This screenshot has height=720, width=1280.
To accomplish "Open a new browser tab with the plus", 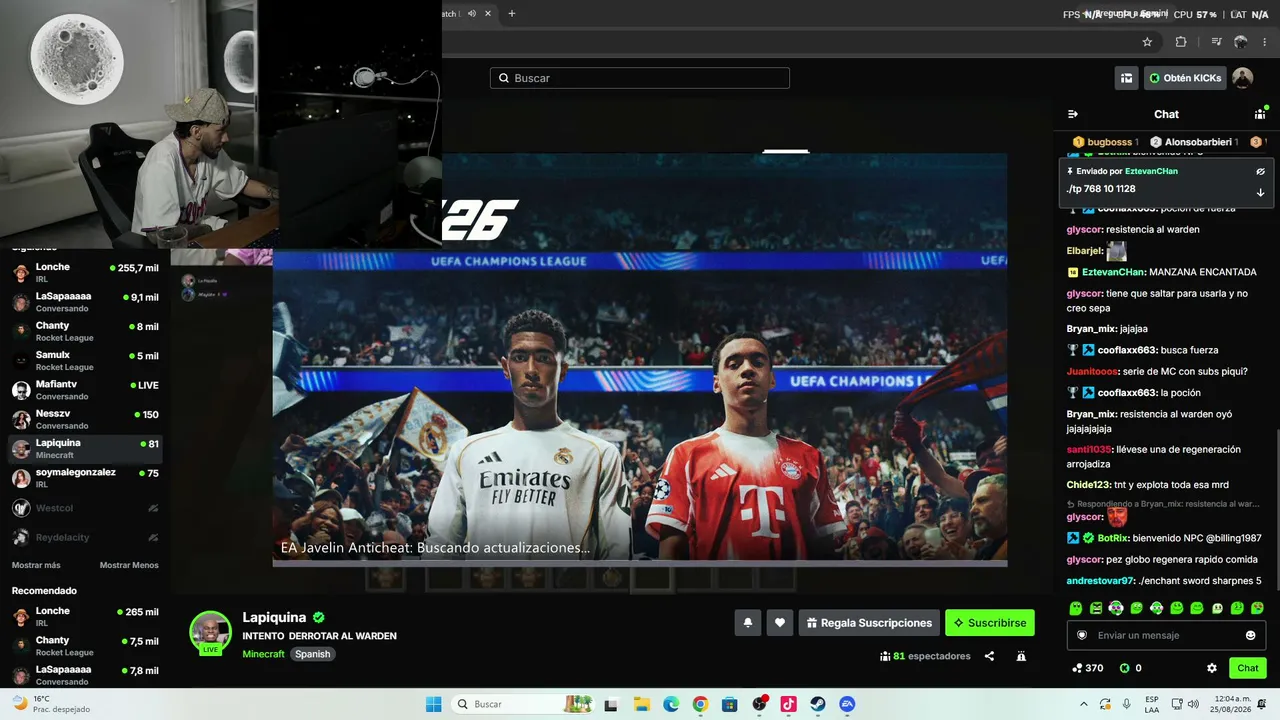I will 512,13.
